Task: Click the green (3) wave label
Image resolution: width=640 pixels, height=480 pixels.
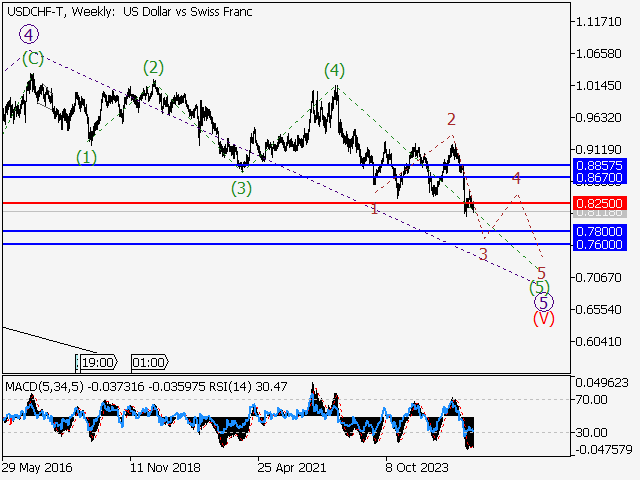Action: coord(240,187)
